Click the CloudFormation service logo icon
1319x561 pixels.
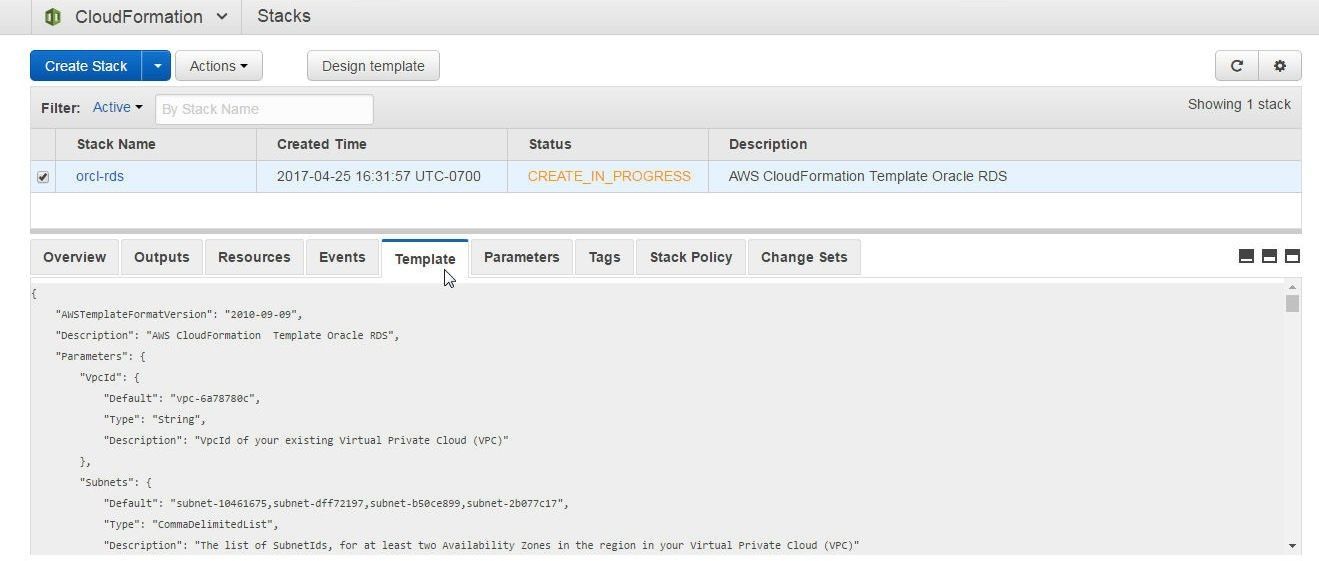tap(53, 17)
